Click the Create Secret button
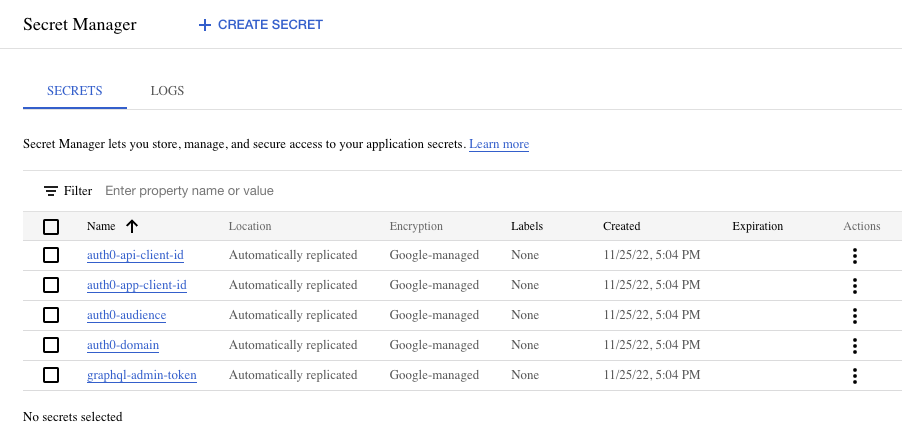The image size is (902, 437). (261, 25)
